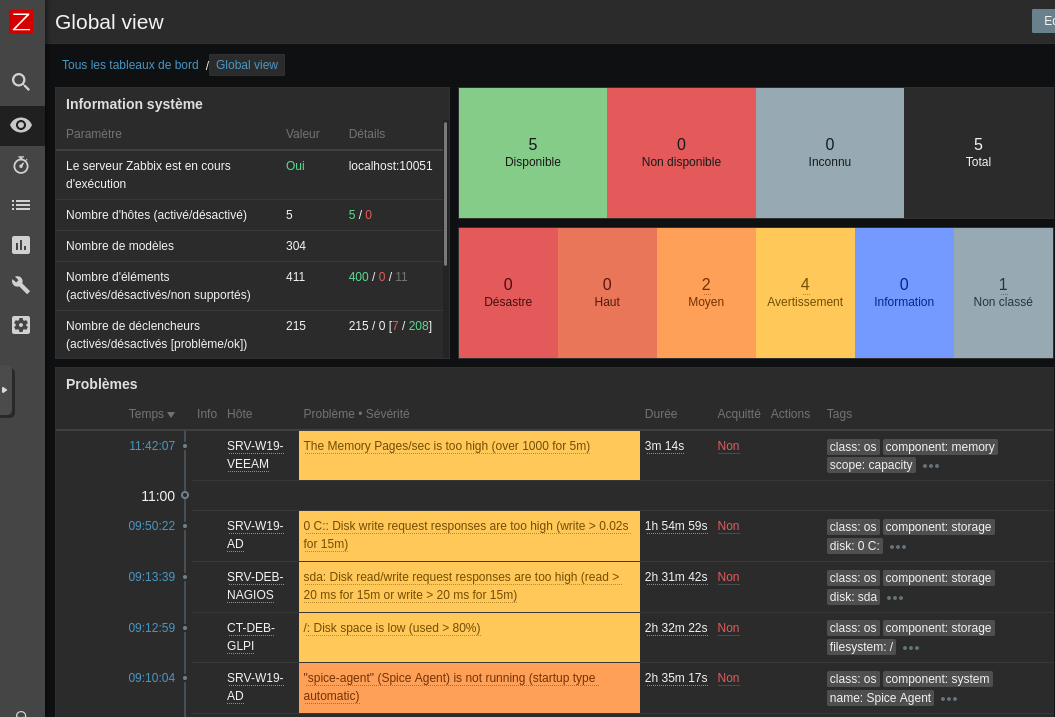This screenshot has width=1055, height=717.
Task: Click the Nombre de modèles row
Action: (250, 246)
